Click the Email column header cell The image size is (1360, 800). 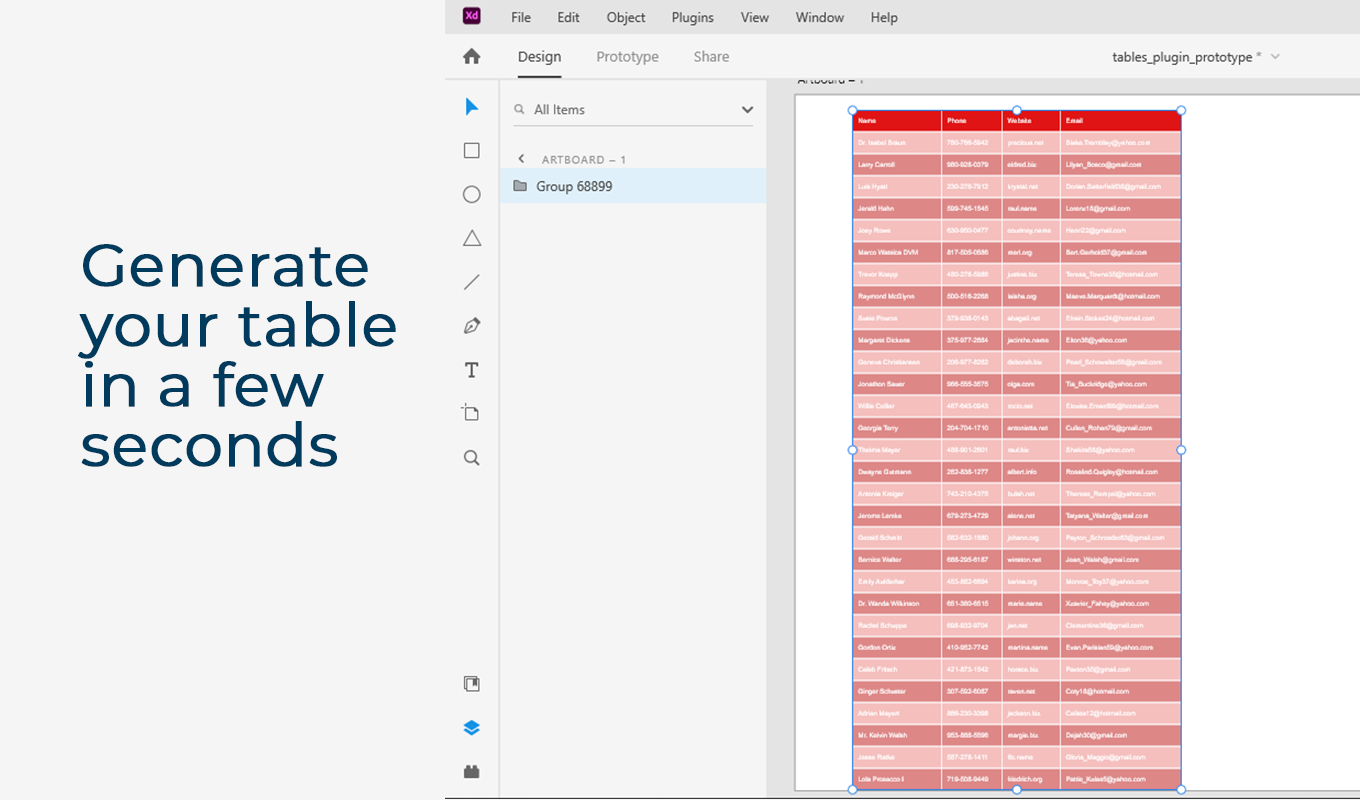tap(1121, 121)
